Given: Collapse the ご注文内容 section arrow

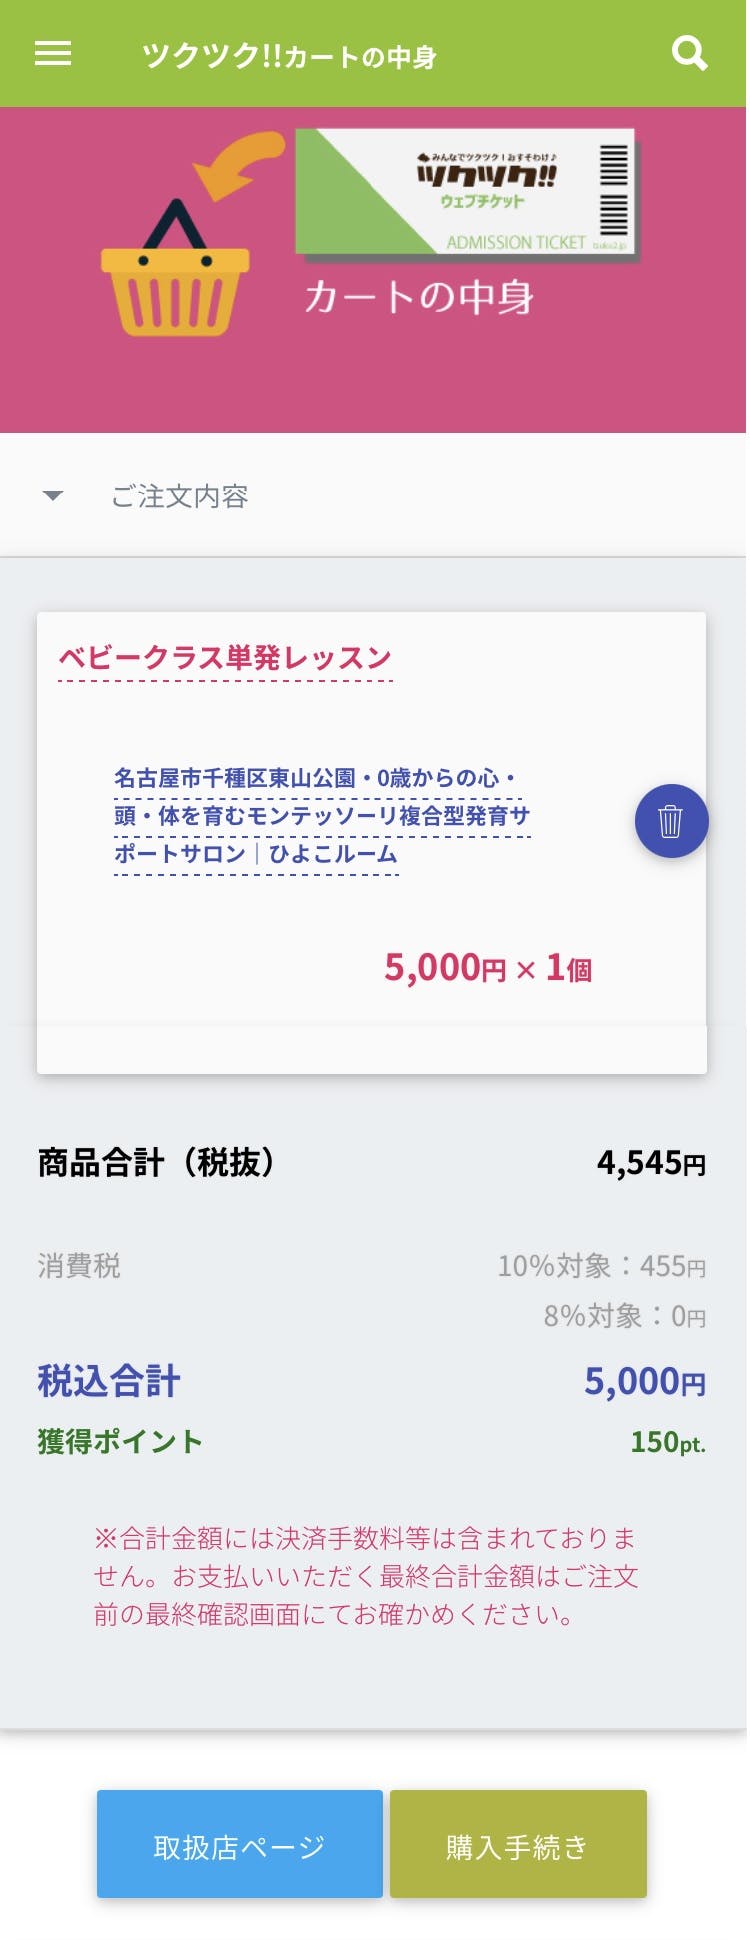Looking at the screenshot, I should tap(53, 496).
